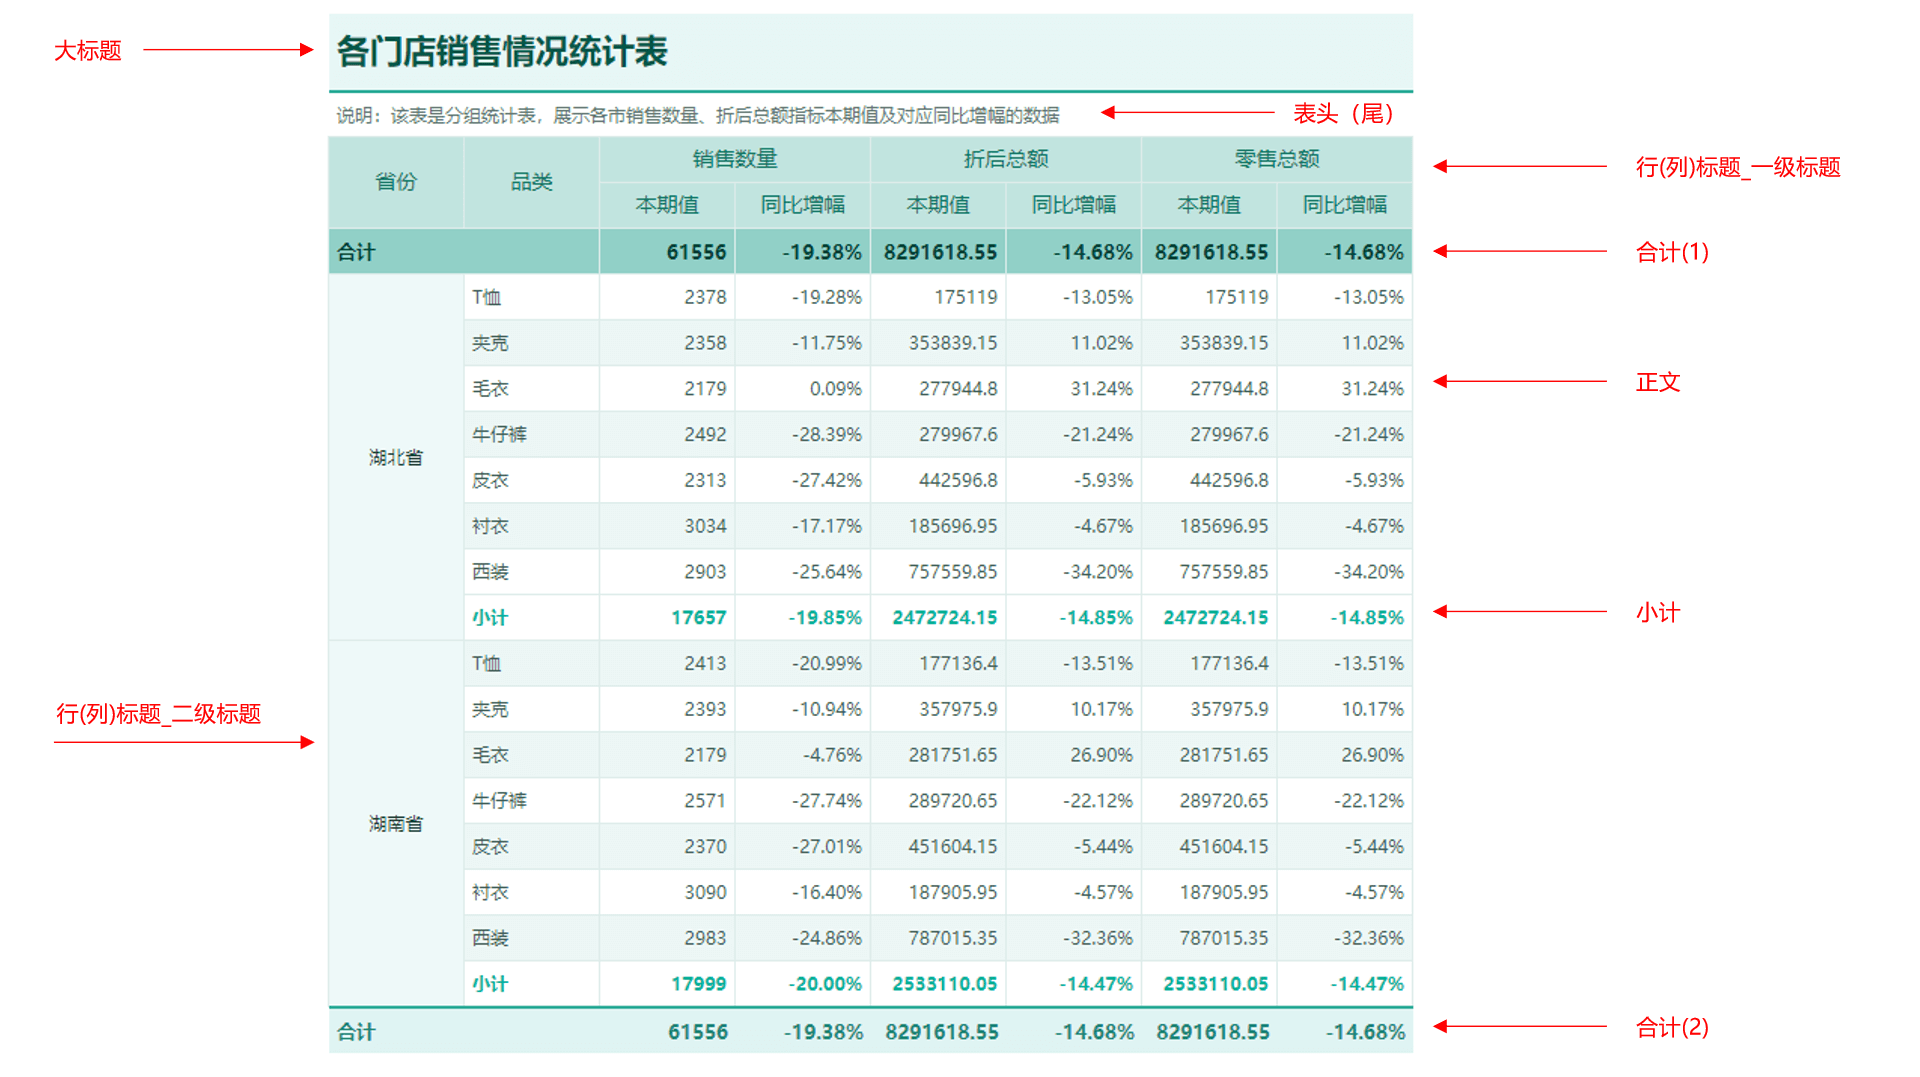The image size is (1920, 1077).
Task: Select the 省份 column header
Action: coord(396,182)
